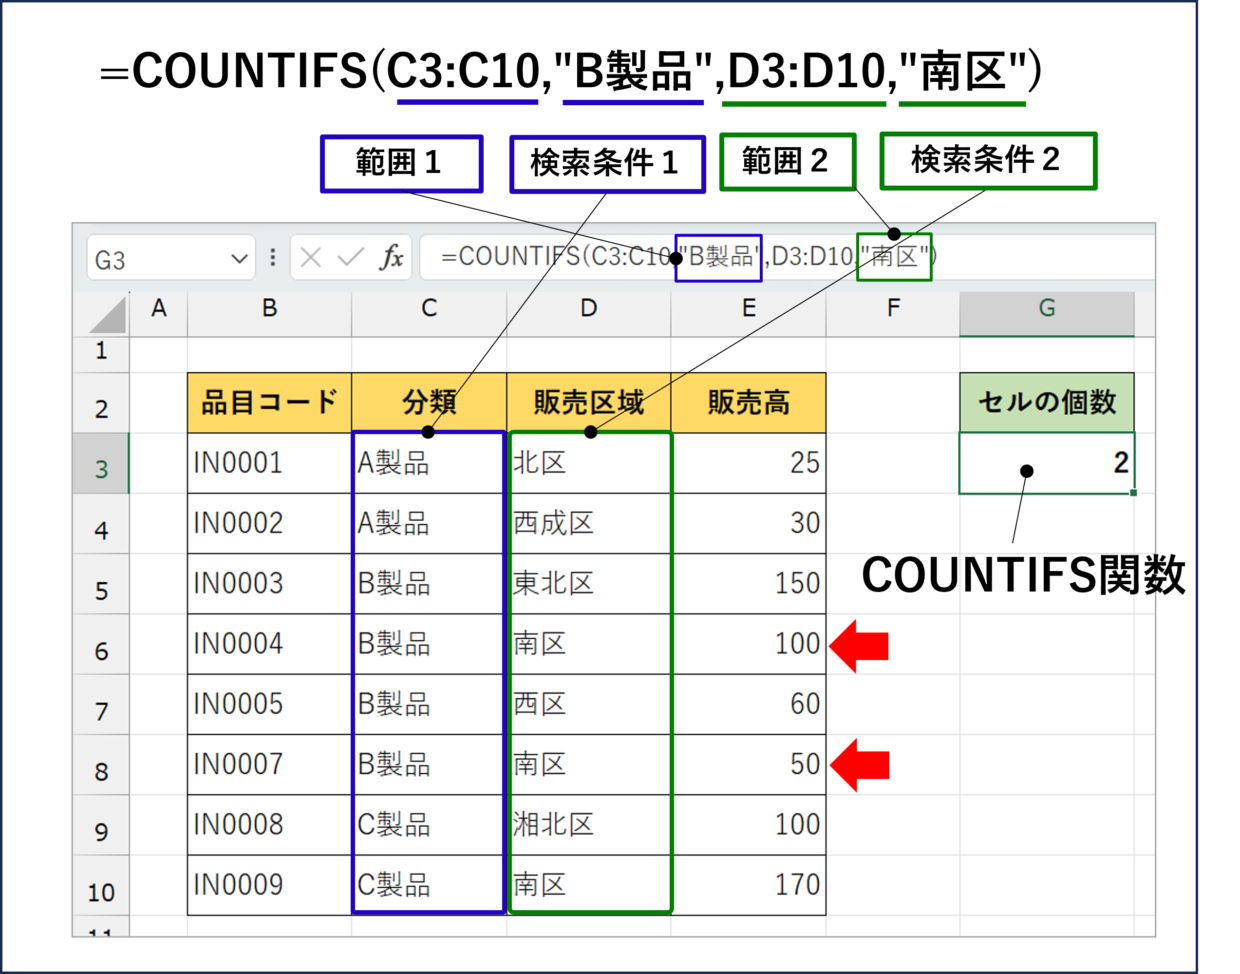Click header cell 販売区域
Screen dimensions: 1240x974
coord(589,403)
